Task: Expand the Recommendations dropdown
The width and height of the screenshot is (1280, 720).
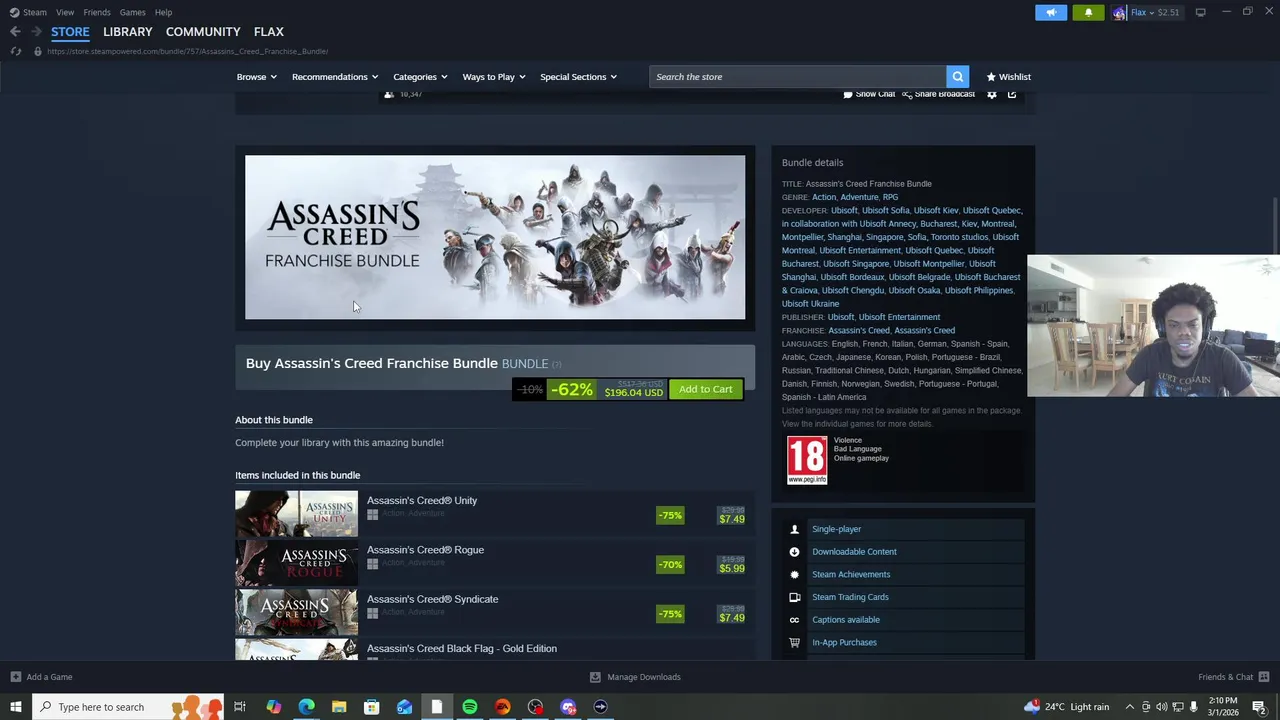Action: click(335, 77)
